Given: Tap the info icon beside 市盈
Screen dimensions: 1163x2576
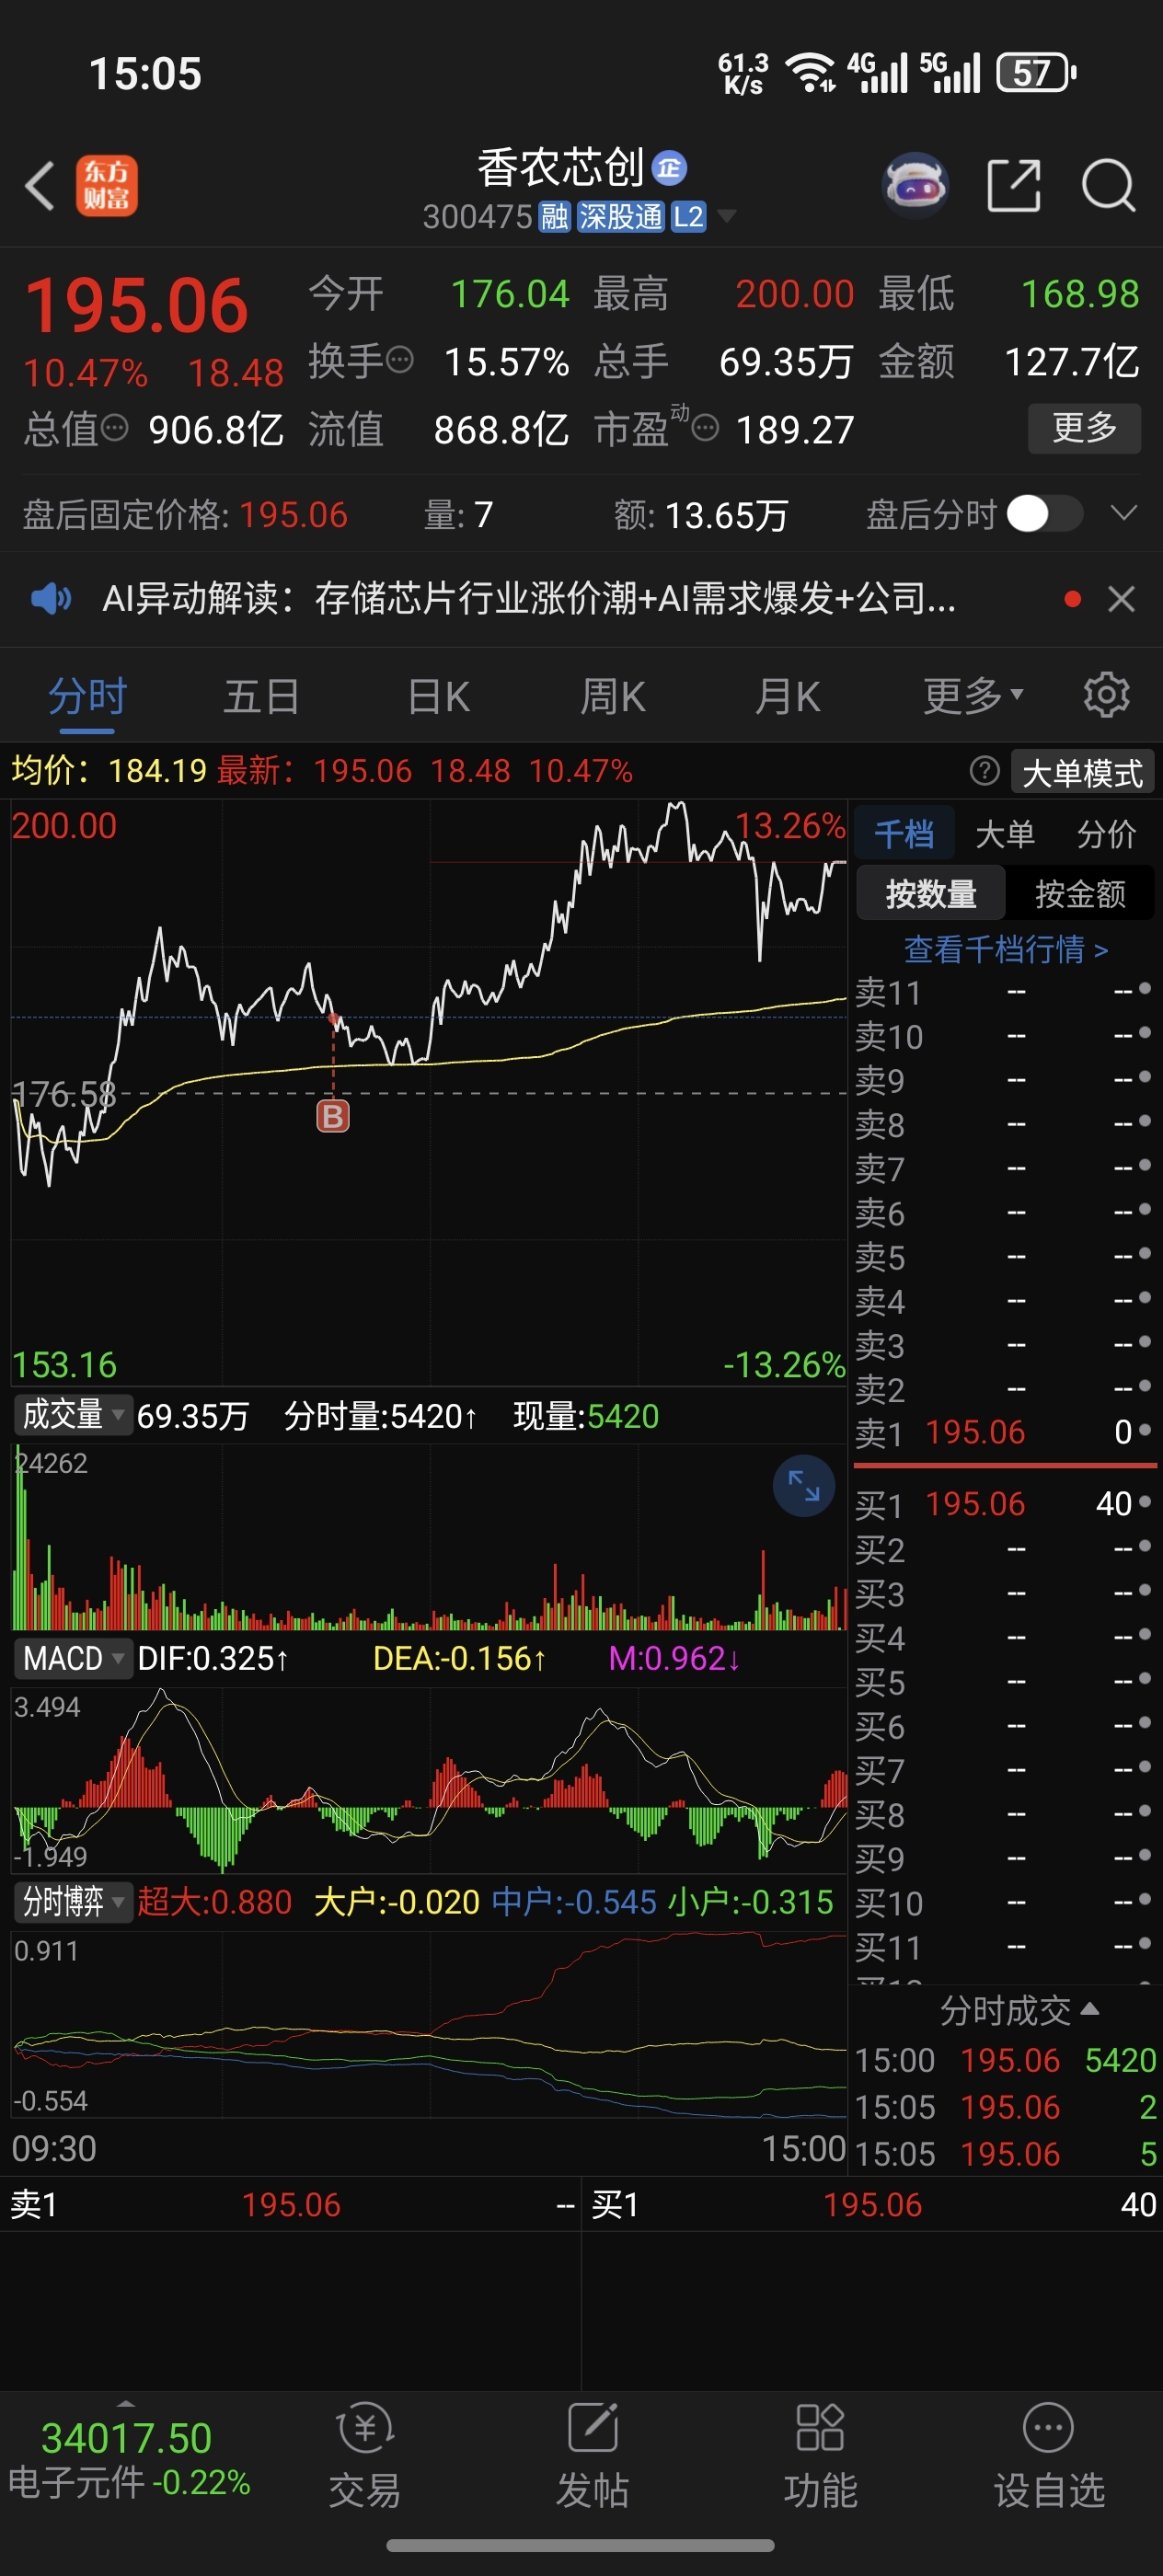Looking at the screenshot, I should [706, 428].
